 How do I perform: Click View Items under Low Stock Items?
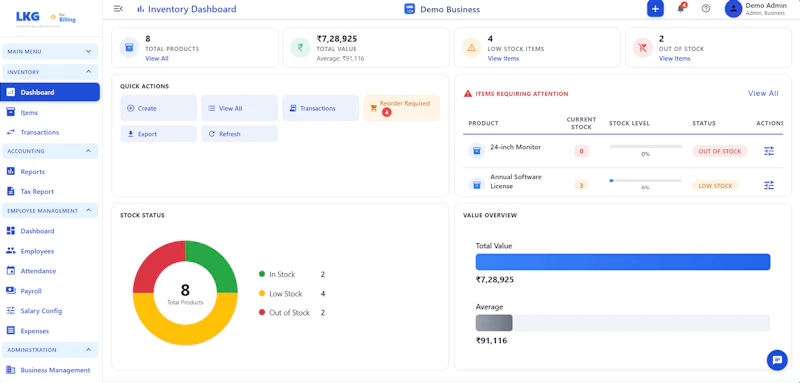[503, 59]
